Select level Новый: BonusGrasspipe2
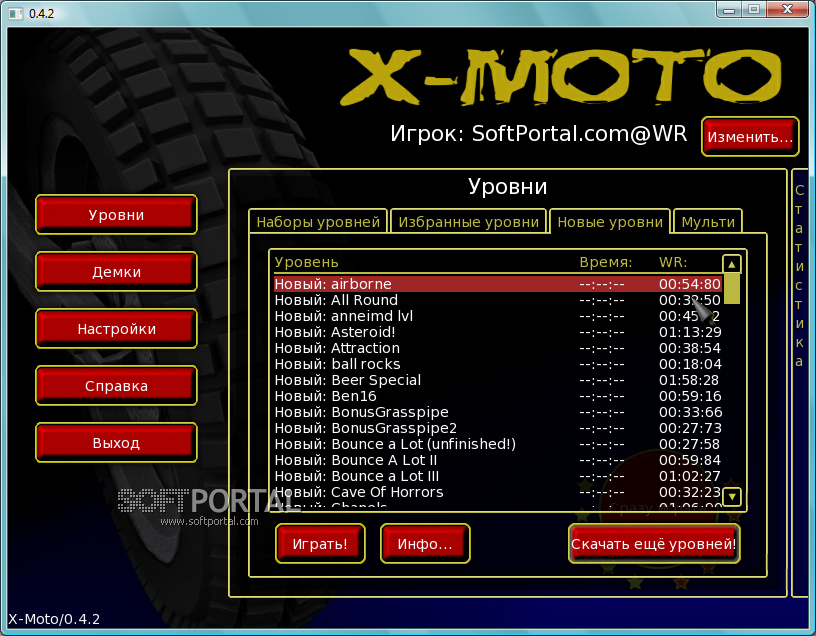Viewport: 816px width, 636px height. click(x=498, y=428)
